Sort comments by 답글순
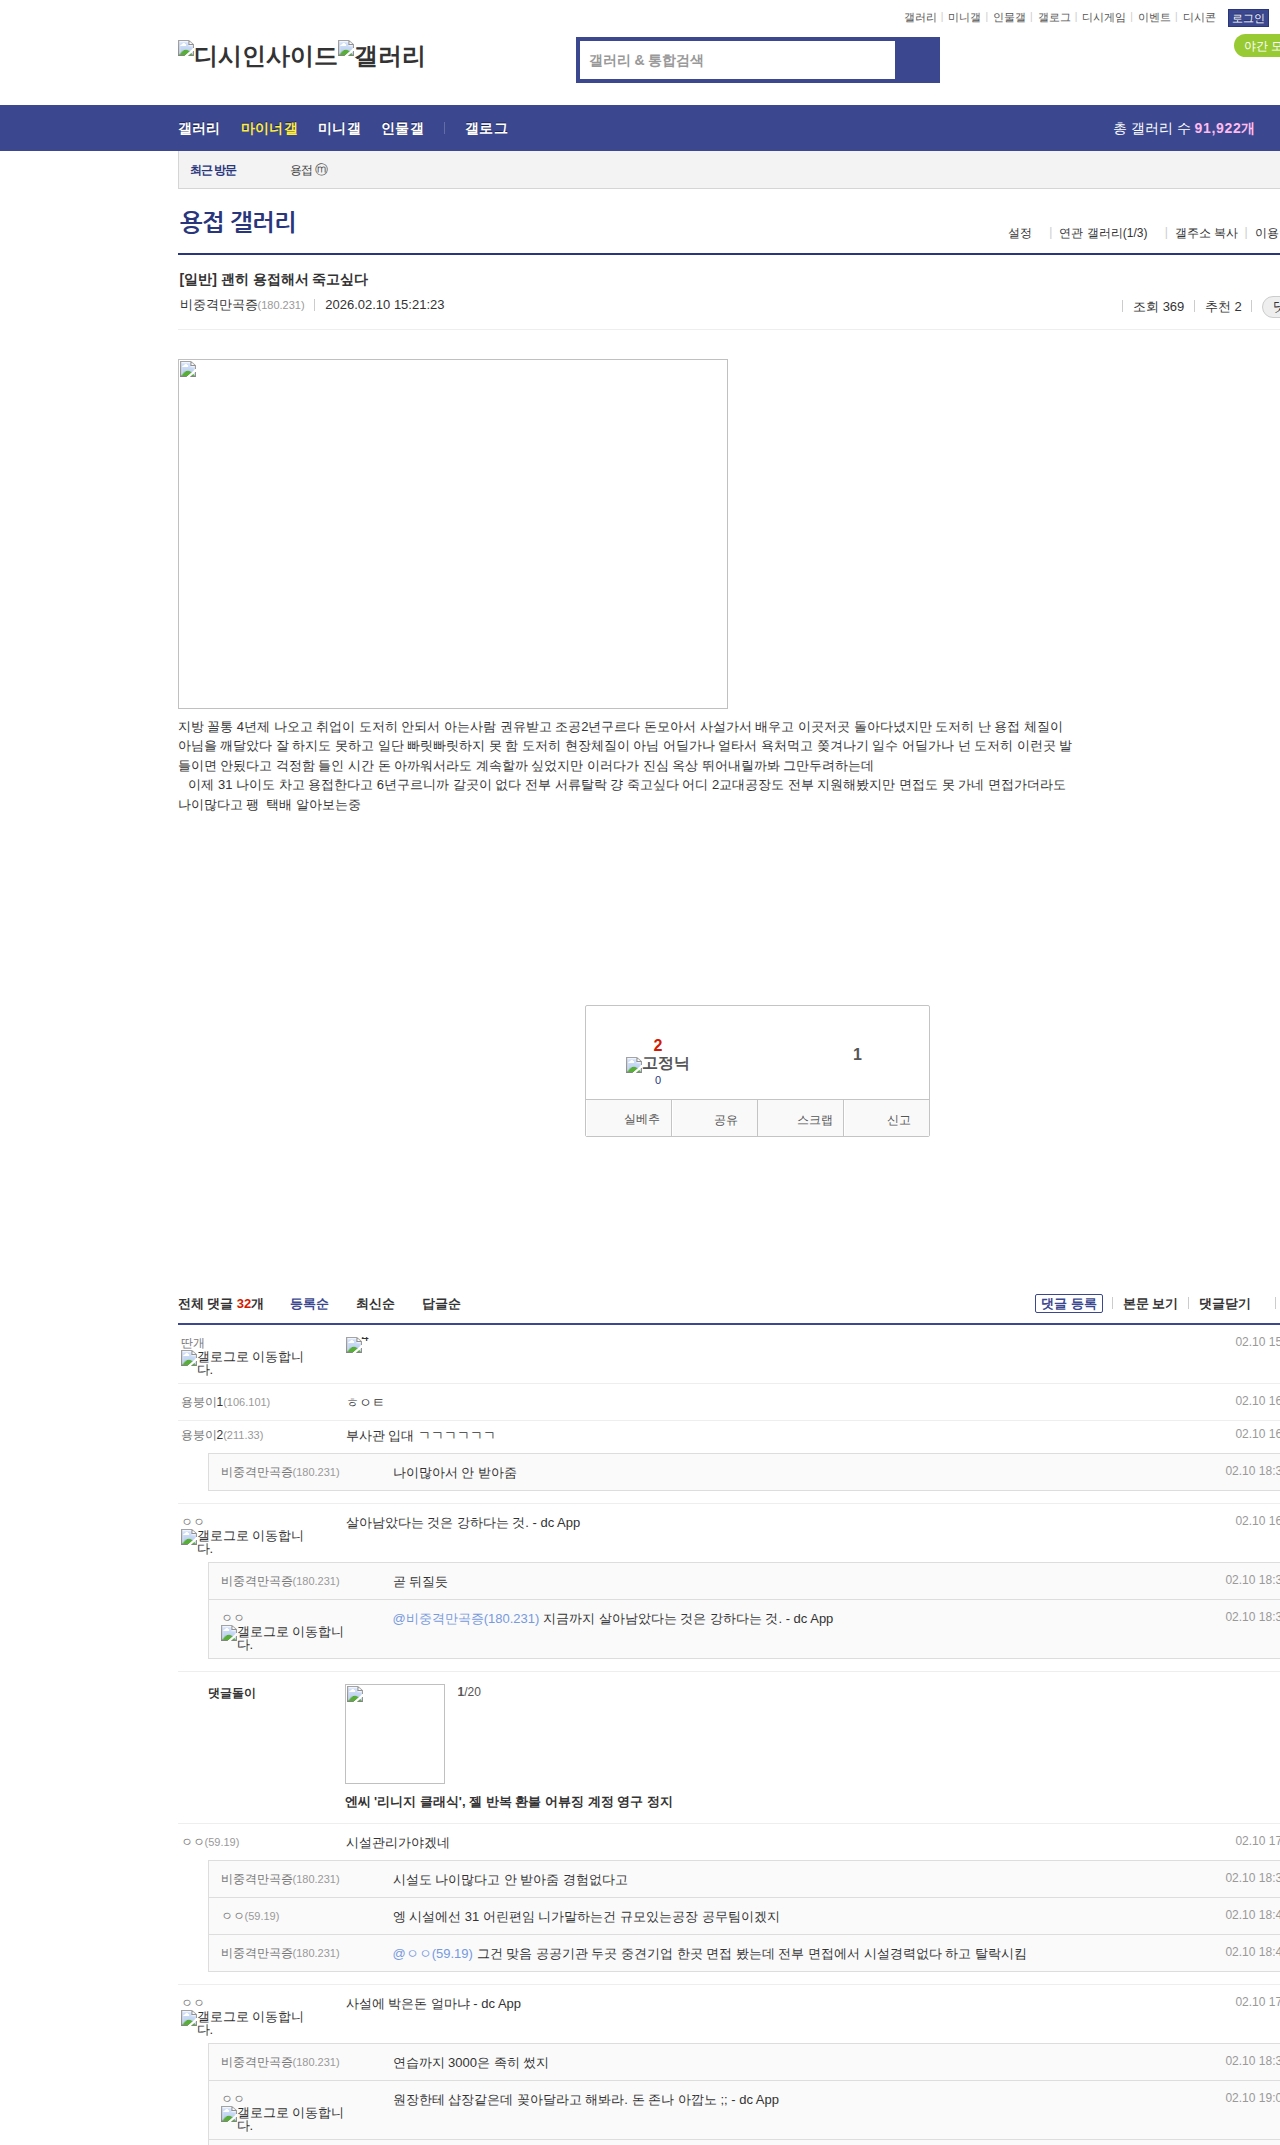The height and width of the screenshot is (2145, 1280). coord(441,1304)
